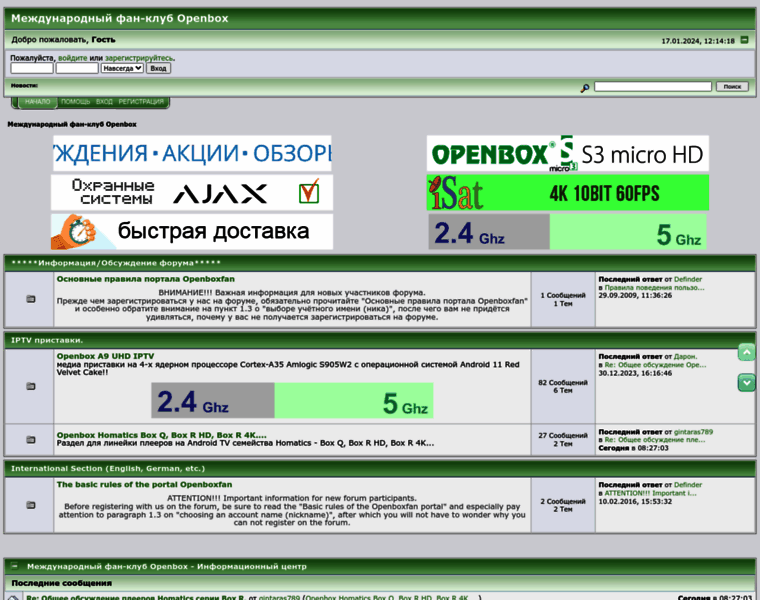Click folder icon for Openbox A9 UHD IPTV board

pos(31,386)
